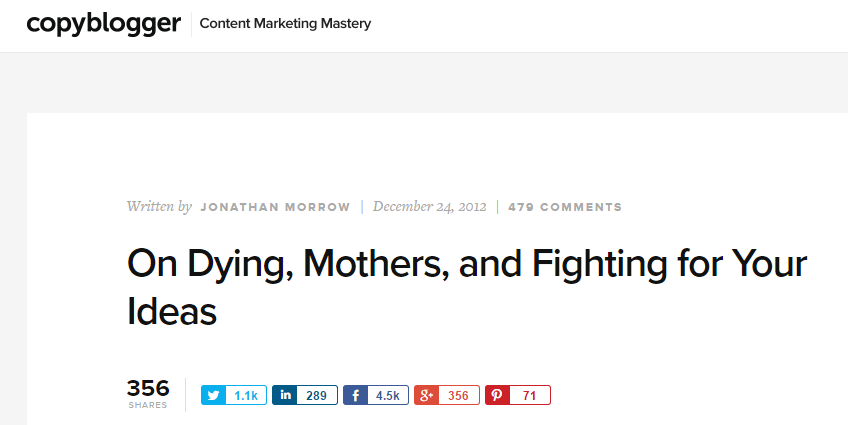
Task: Select the 4.5k Facebook share count
Action: point(388,395)
